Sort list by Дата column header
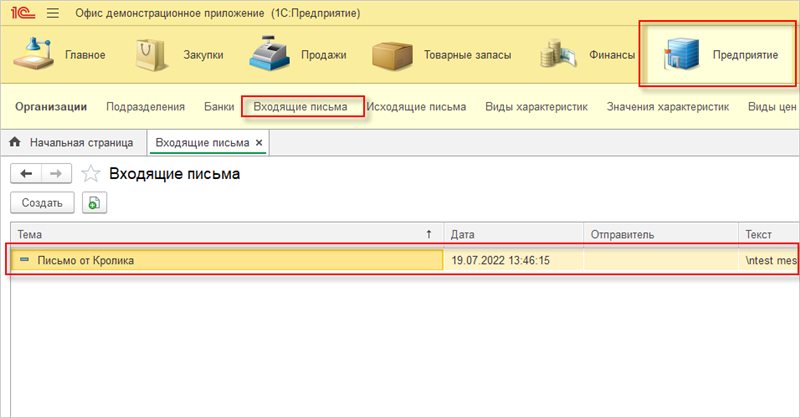800x418 pixels. click(512, 234)
